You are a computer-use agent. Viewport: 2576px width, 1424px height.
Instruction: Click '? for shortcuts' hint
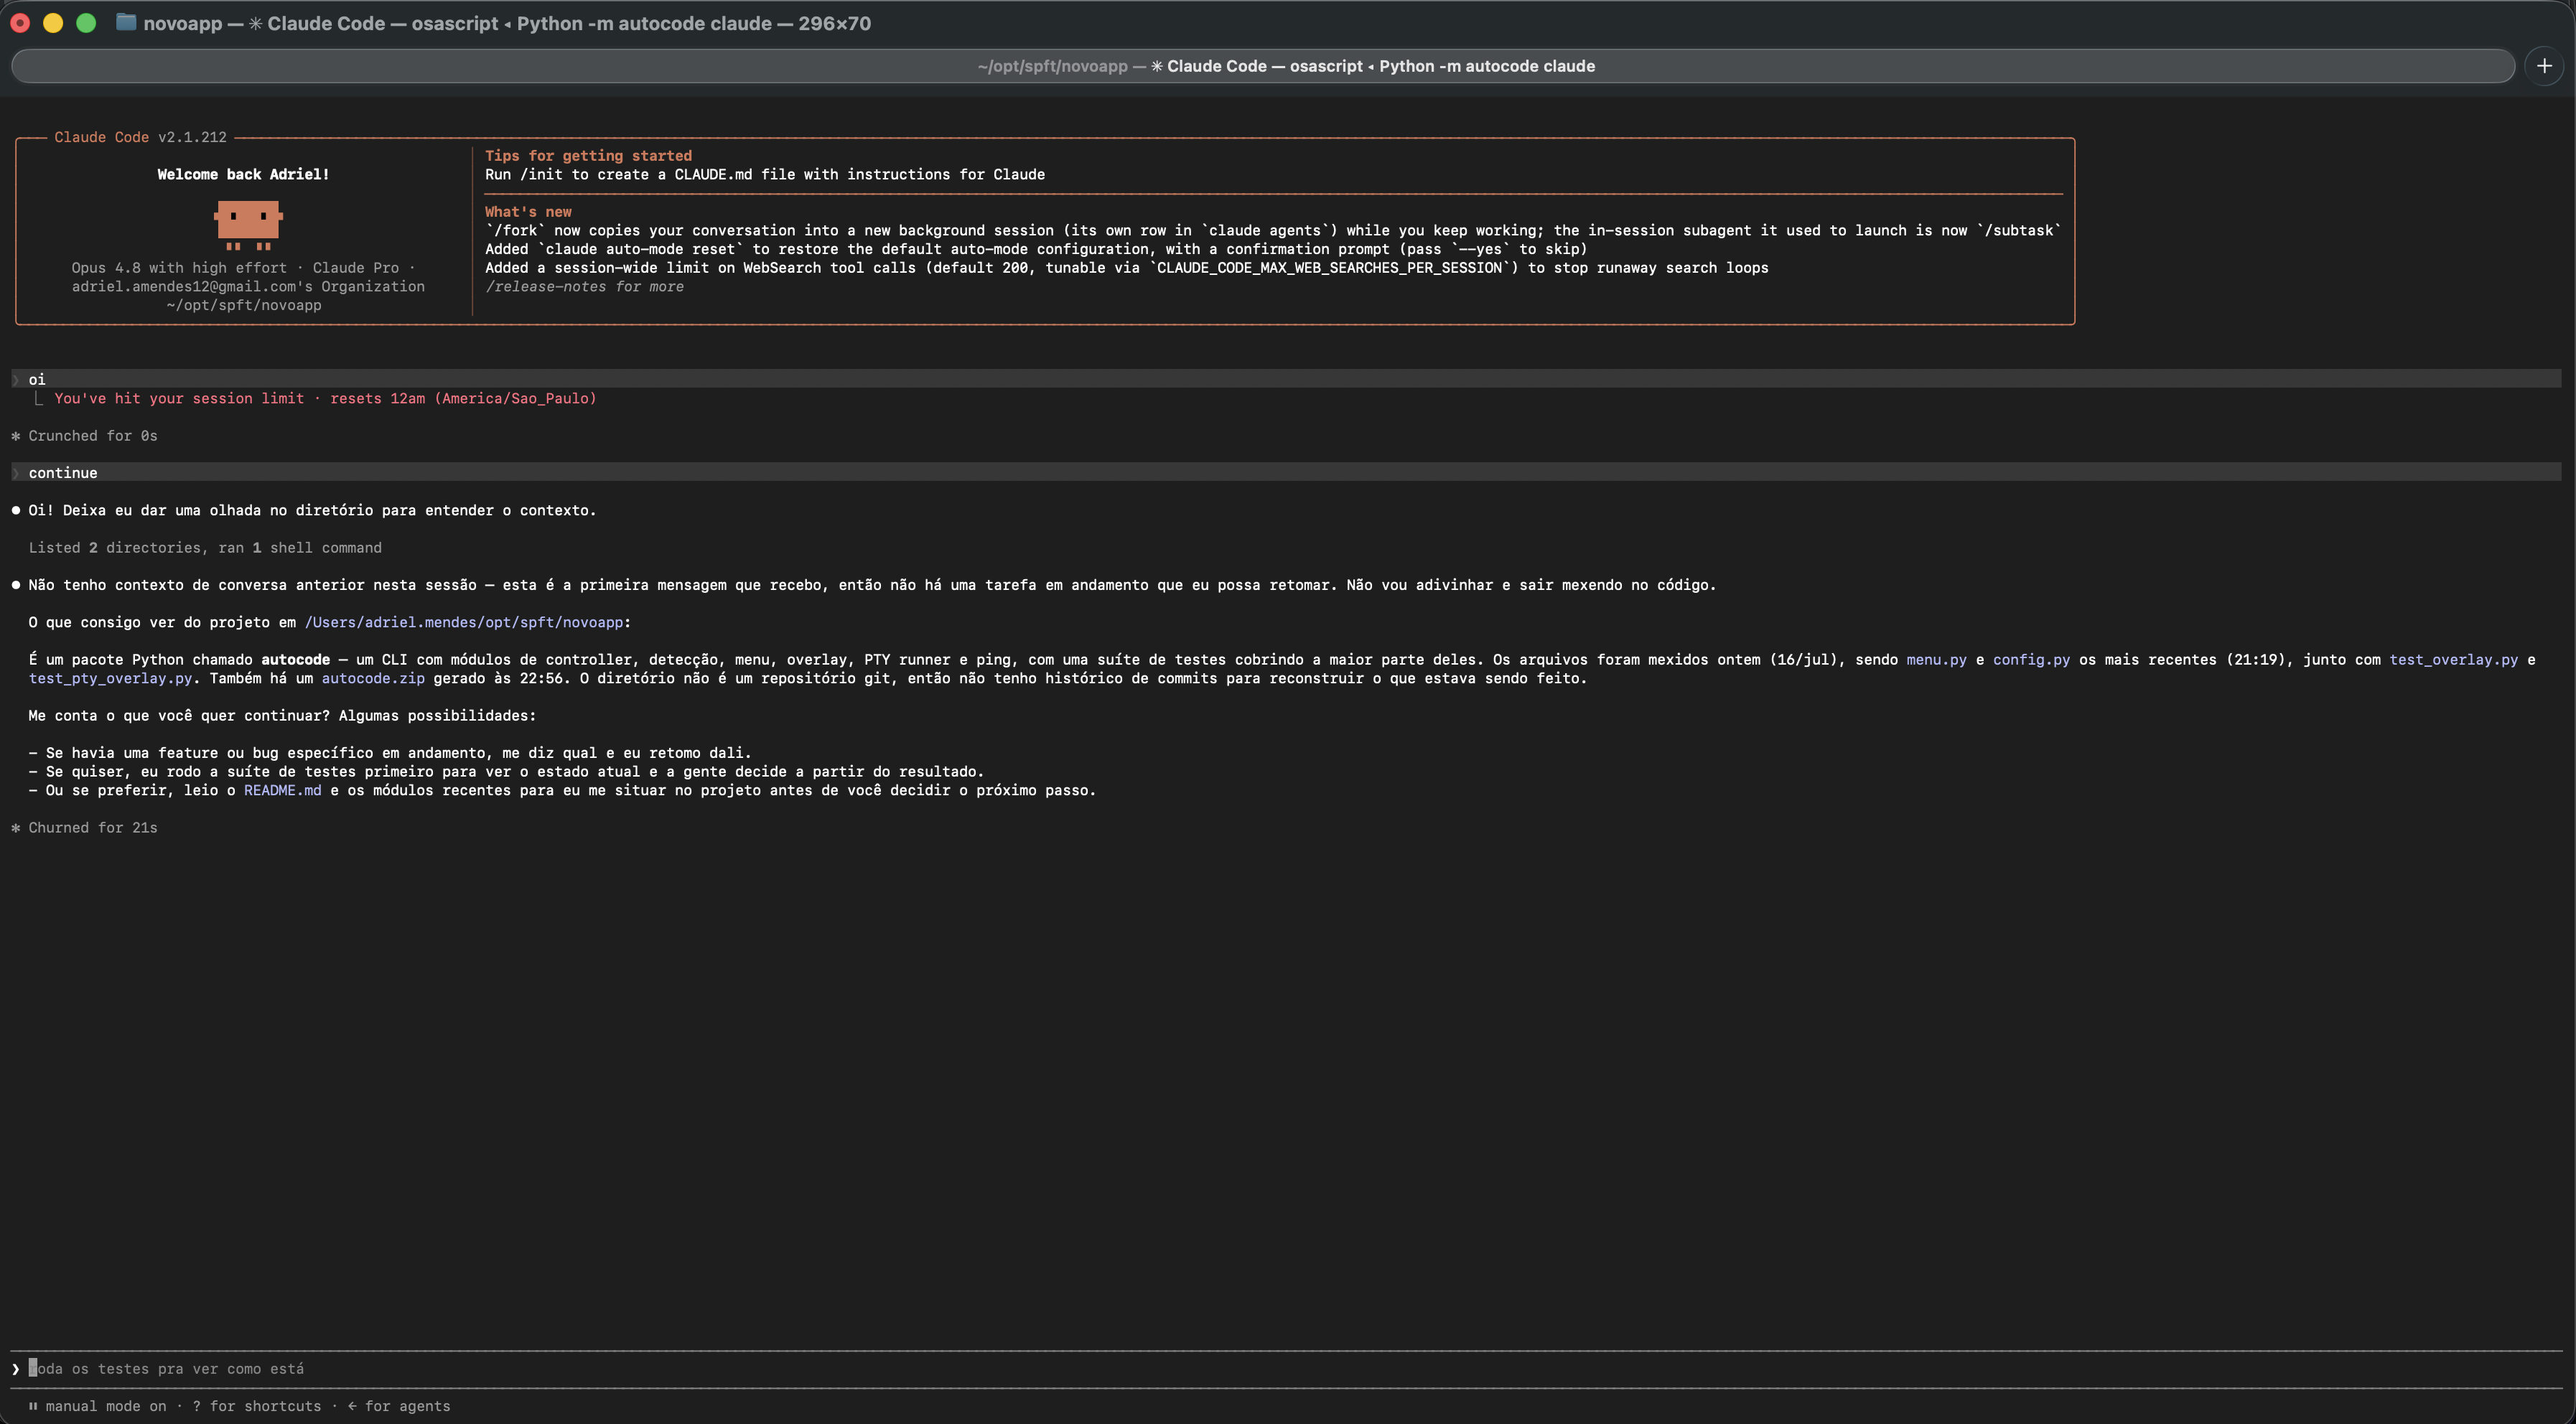click(x=257, y=1406)
